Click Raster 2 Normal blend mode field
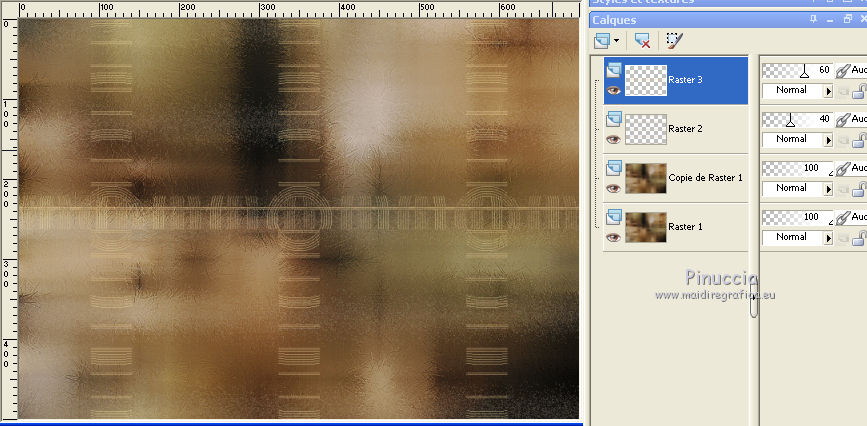The image size is (867, 426). coord(793,140)
